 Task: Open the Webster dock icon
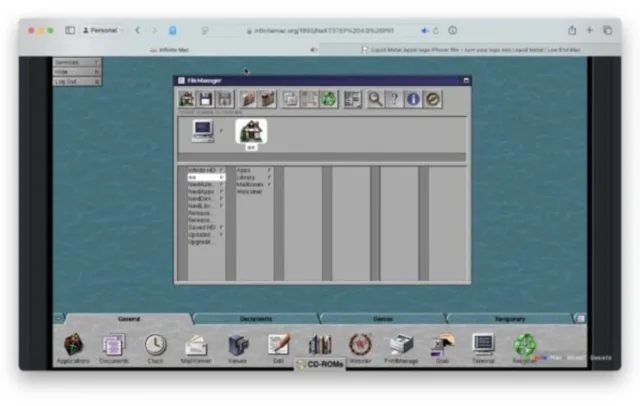(360, 344)
